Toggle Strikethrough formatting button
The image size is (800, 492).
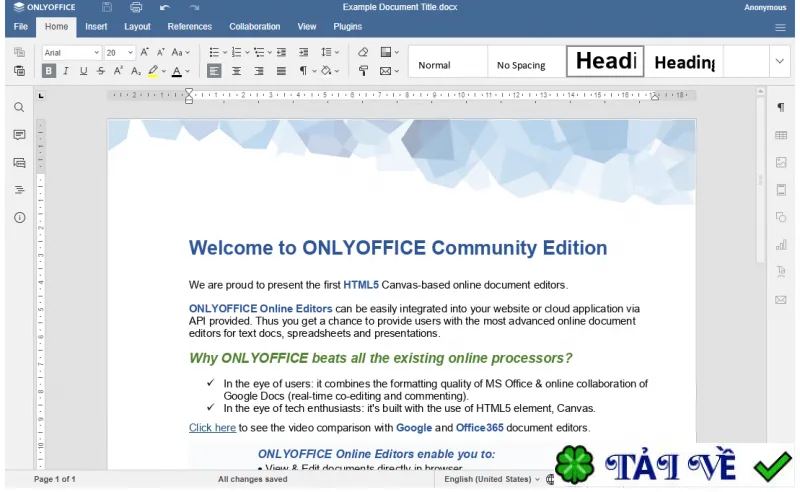tap(101, 70)
